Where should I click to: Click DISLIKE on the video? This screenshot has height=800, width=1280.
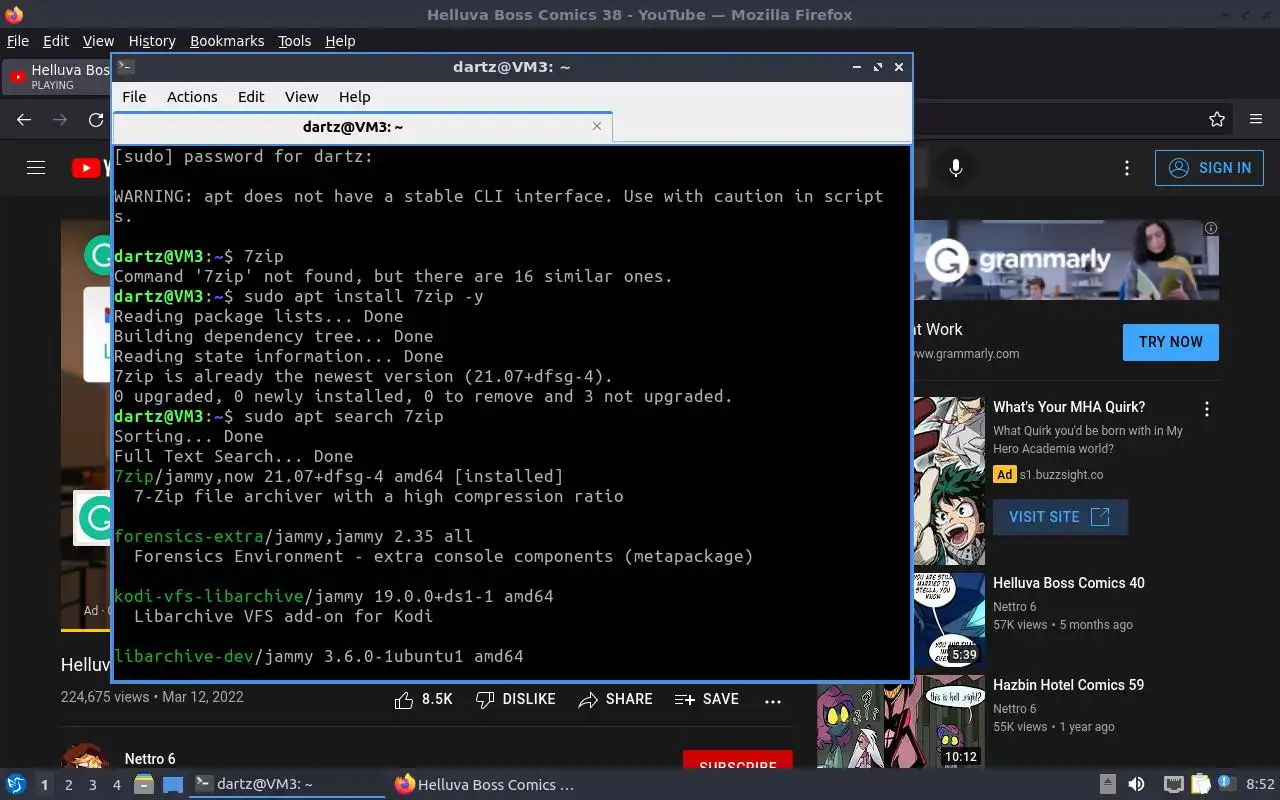[x=516, y=700]
